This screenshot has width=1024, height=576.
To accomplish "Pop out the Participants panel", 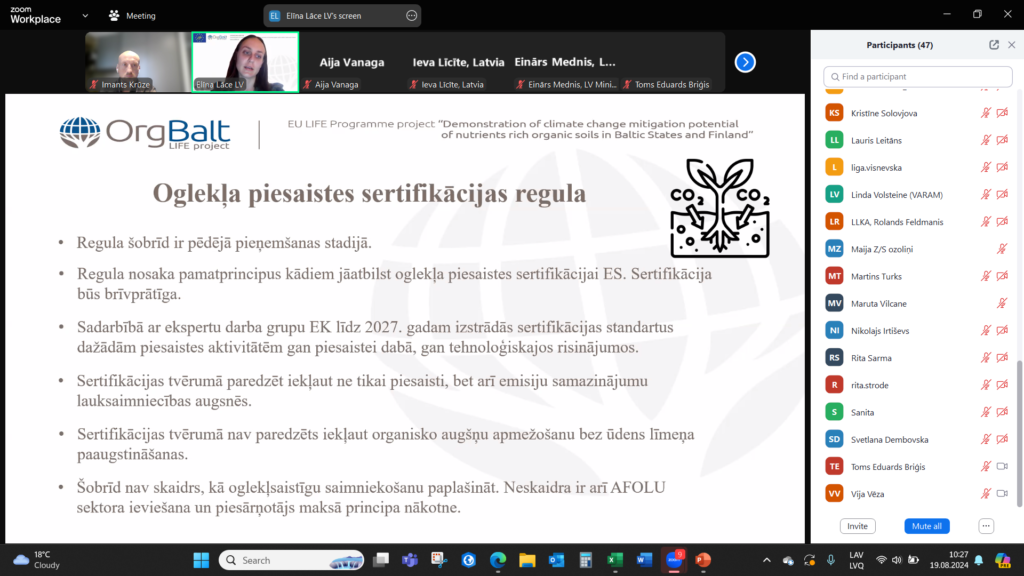I will pos(994,45).
